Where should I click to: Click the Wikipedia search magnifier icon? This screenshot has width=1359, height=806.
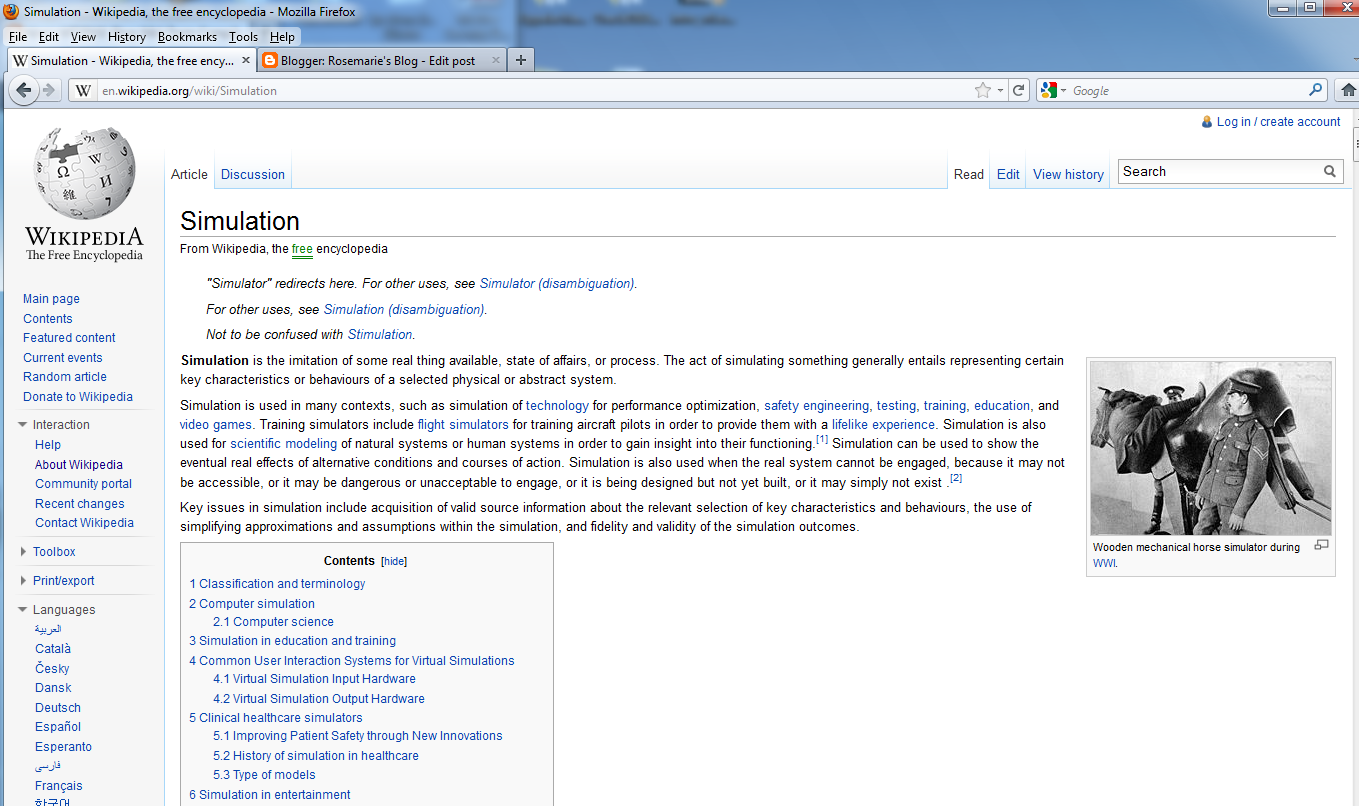click(x=1330, y=171)
